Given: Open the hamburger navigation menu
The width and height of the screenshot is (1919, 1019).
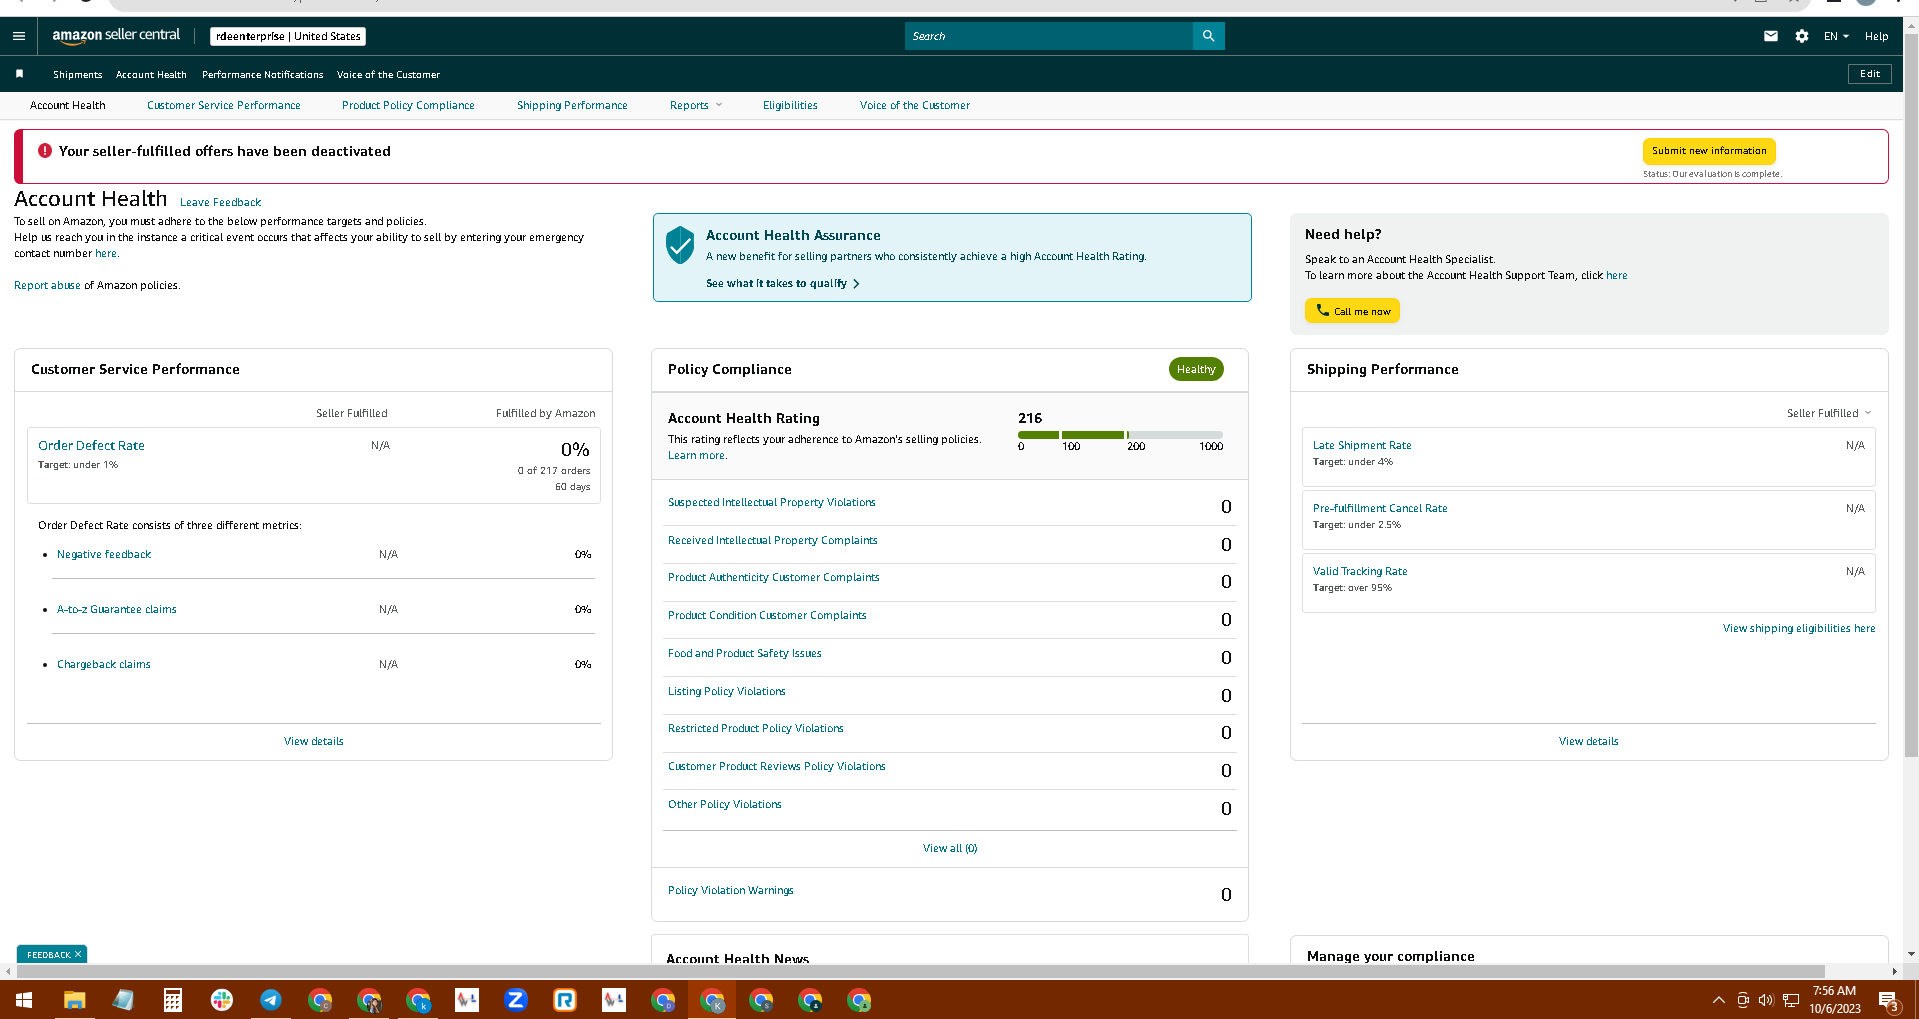Looking at the screenshot, I should pyautogui.click(x=19, y=36).
